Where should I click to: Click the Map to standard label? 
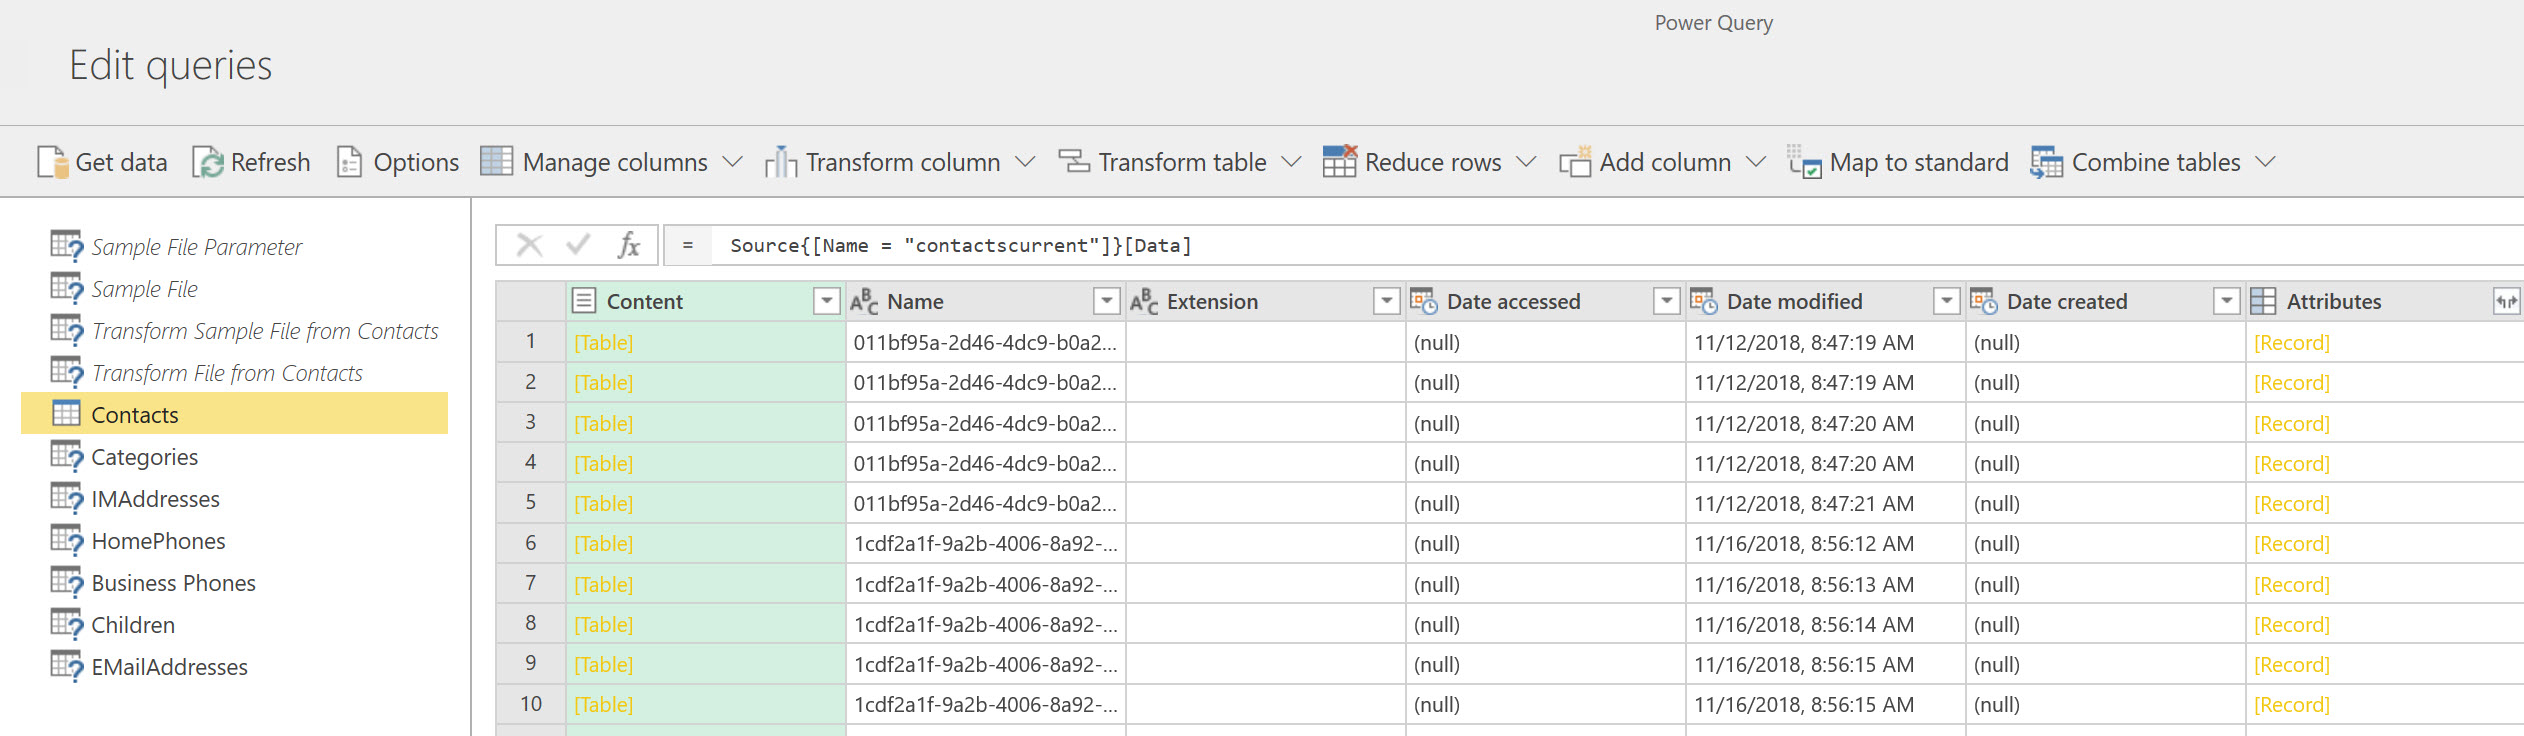click(x=1919, y=162)
